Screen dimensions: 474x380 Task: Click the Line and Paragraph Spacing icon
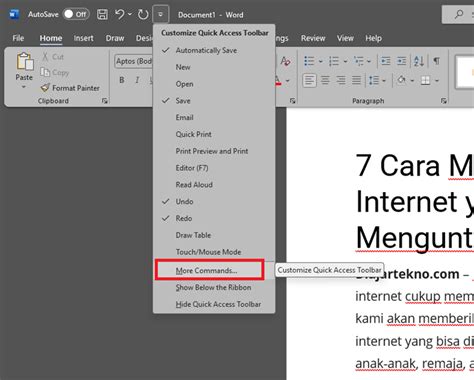374,80
